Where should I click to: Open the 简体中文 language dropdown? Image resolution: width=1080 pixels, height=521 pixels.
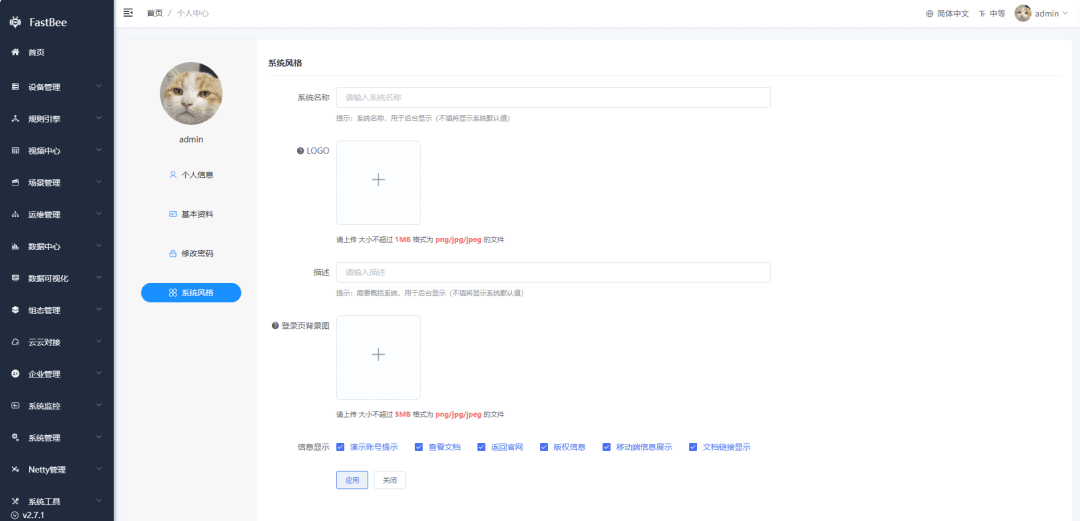pos(947,13)
